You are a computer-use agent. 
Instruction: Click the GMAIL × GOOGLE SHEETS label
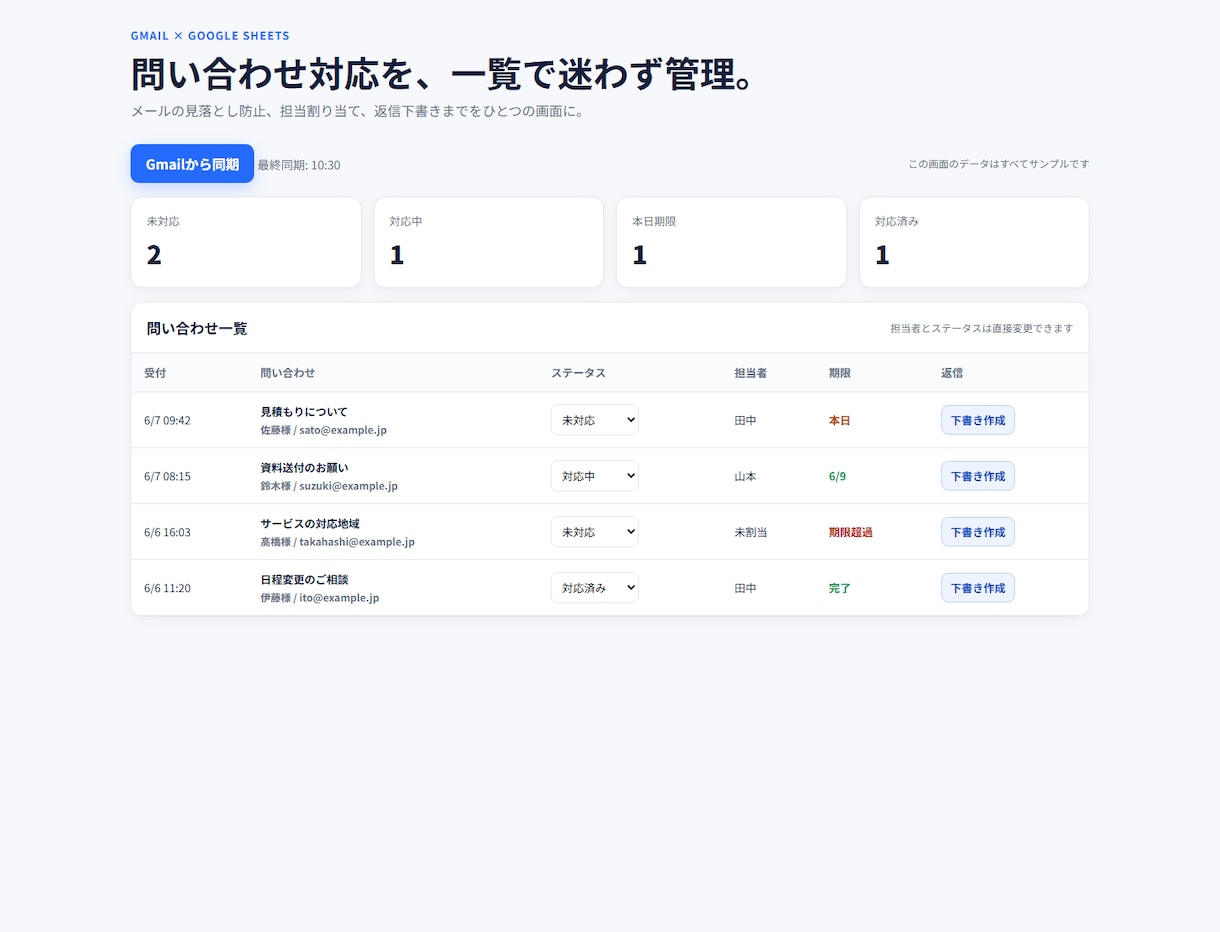click(210, 36)
